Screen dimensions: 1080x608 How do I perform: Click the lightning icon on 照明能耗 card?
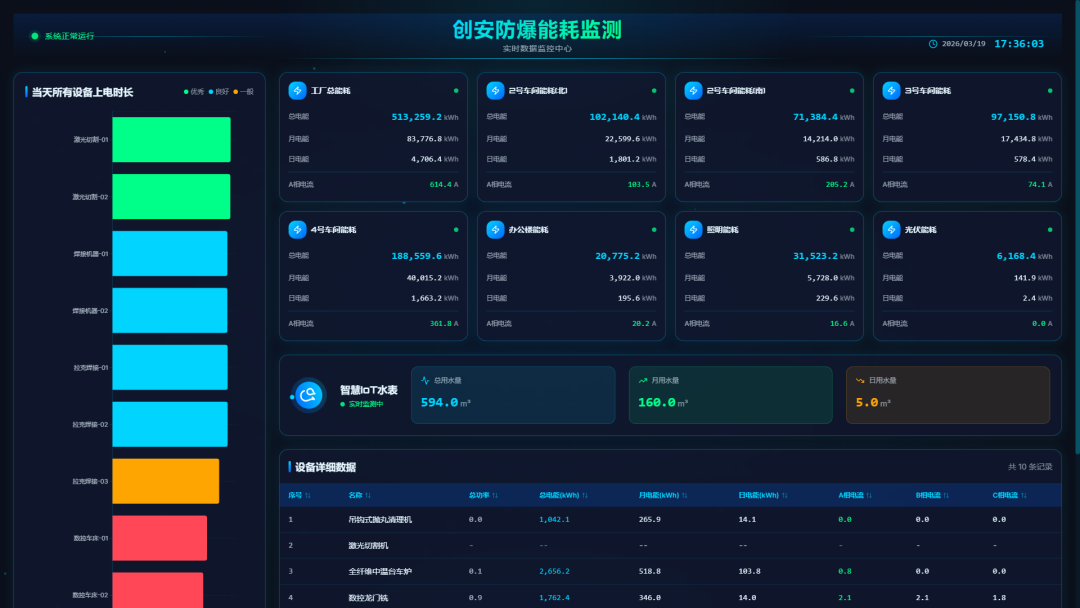(693, 230)
